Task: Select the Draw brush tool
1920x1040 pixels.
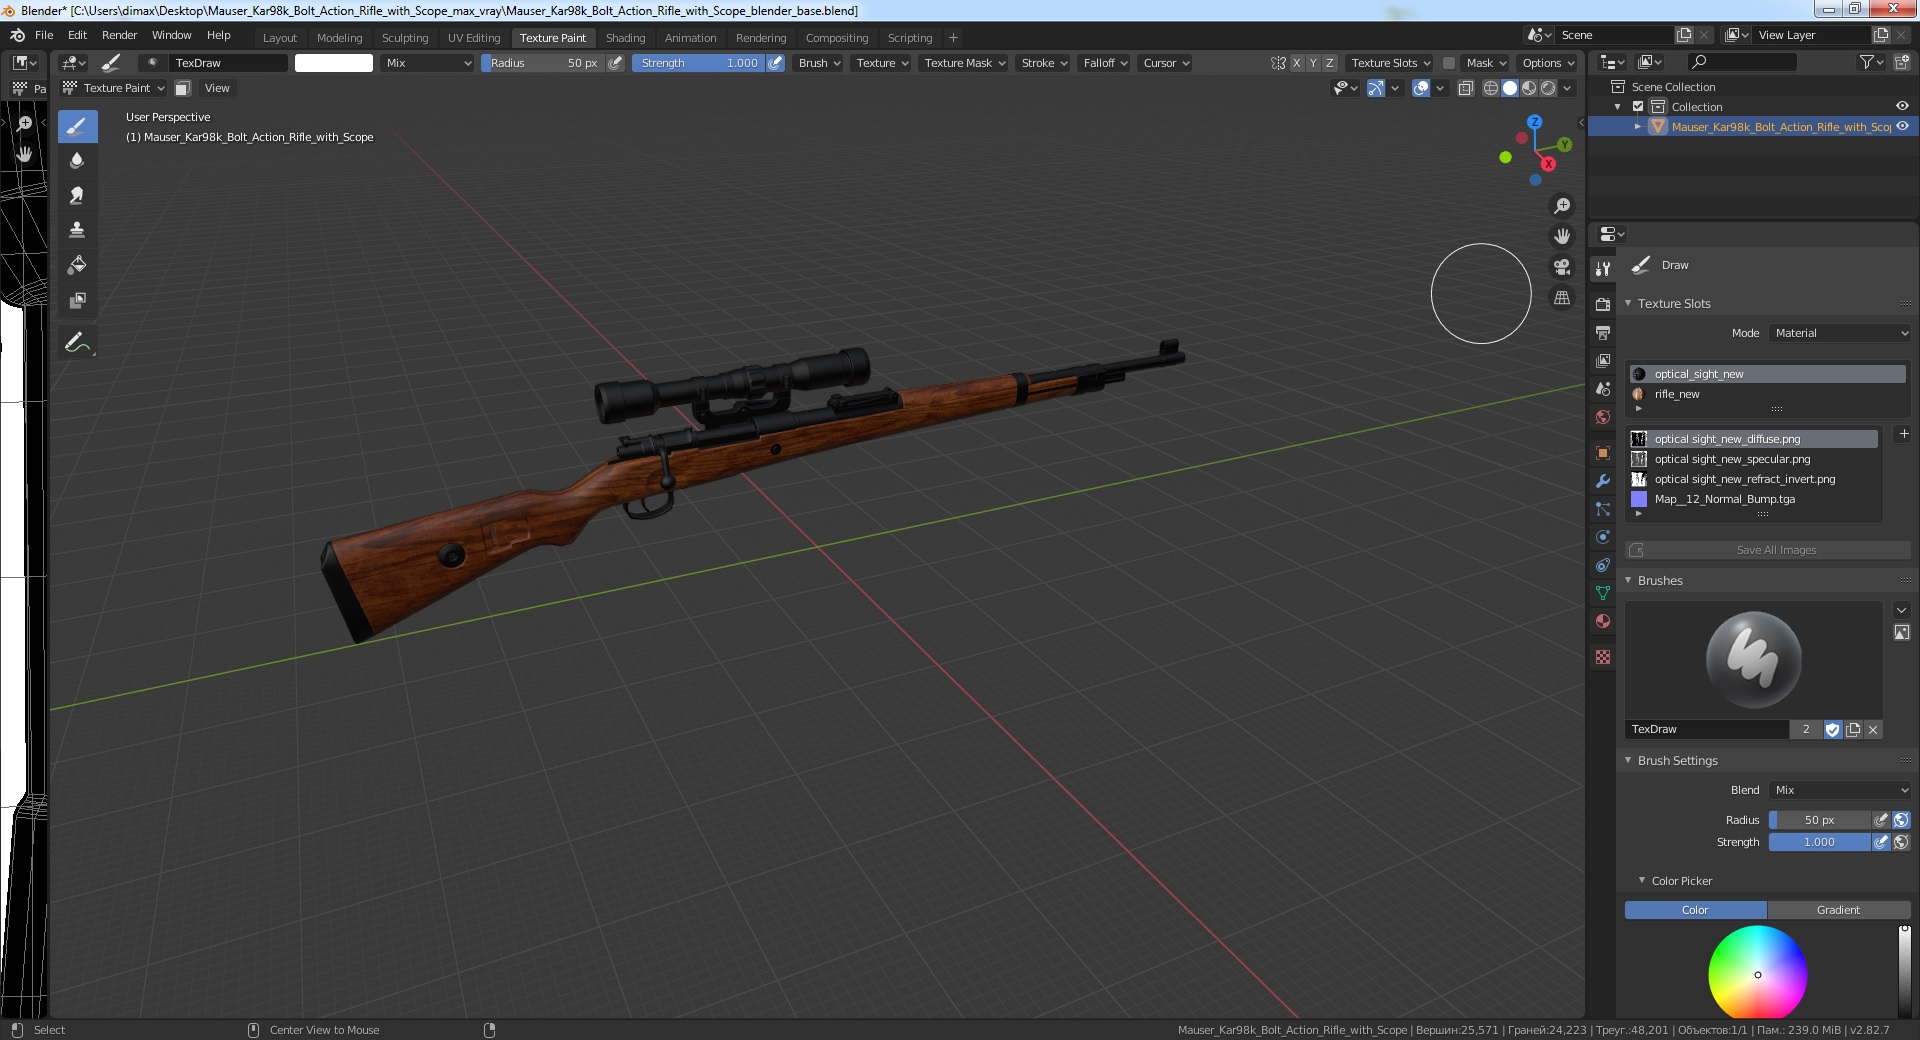Action: [x=77, y=126]
